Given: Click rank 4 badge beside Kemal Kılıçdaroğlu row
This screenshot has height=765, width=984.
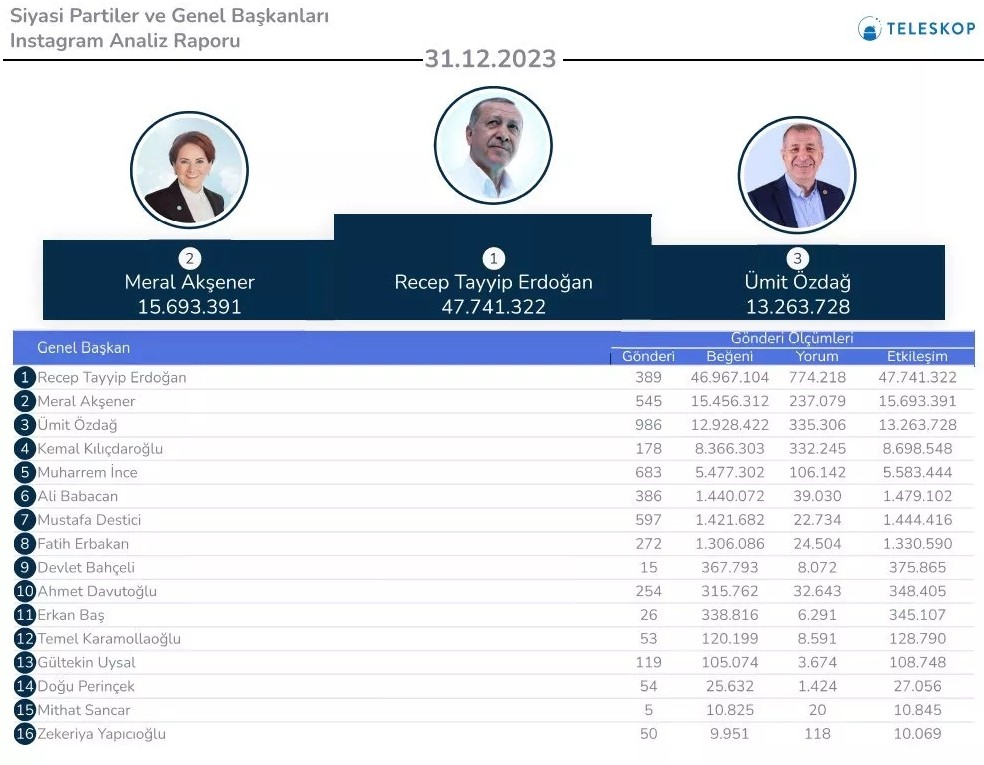Looking at the screenshot, I should click(x=25, y=449).
